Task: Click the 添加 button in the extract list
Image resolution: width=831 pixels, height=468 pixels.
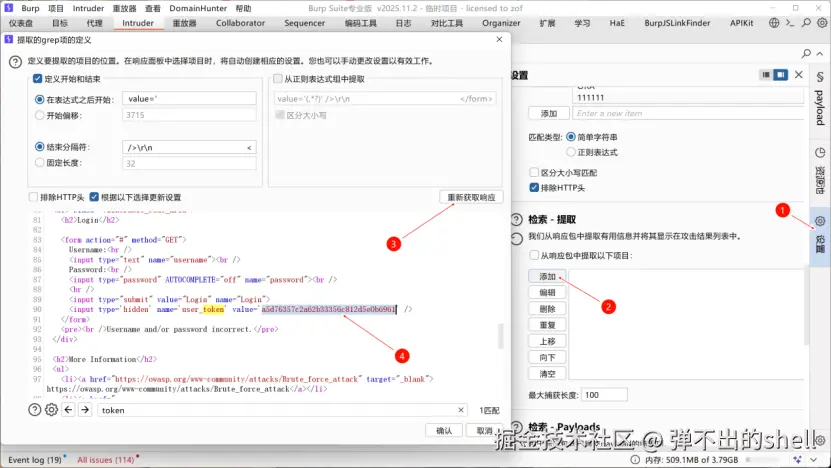Action: tap(547, 276)
